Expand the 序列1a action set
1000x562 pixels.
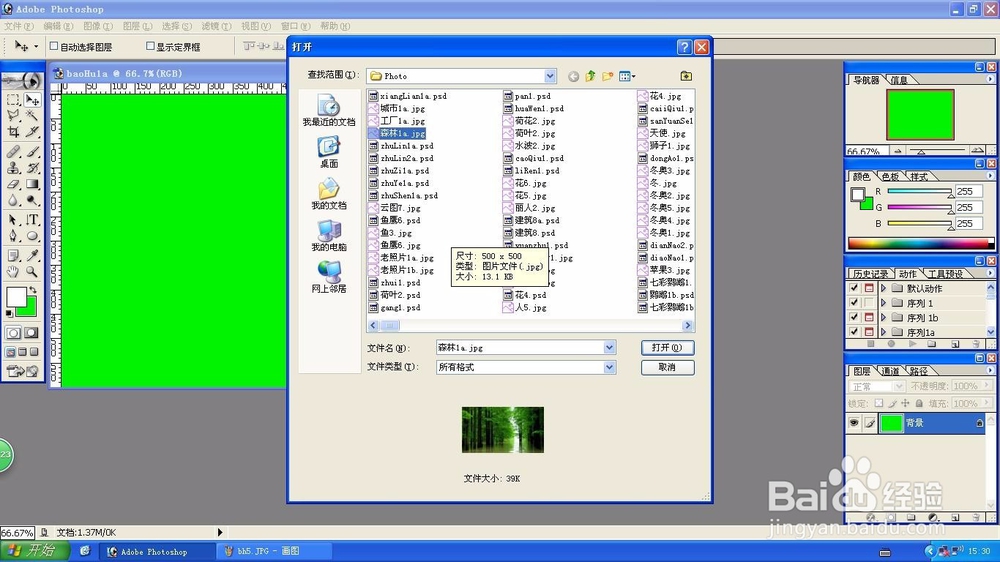883,332
